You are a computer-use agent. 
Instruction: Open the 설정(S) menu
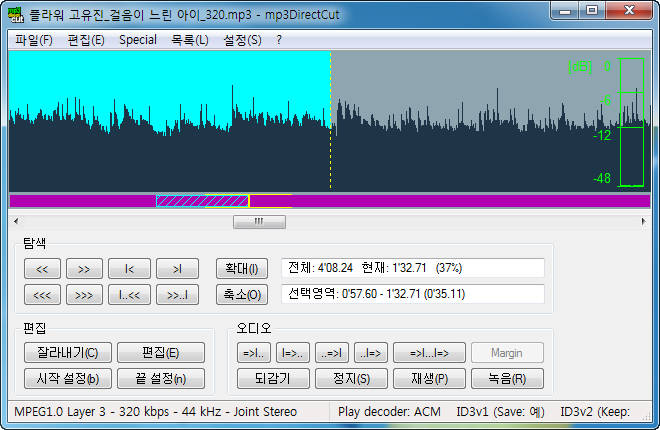[x=242, y=40]
